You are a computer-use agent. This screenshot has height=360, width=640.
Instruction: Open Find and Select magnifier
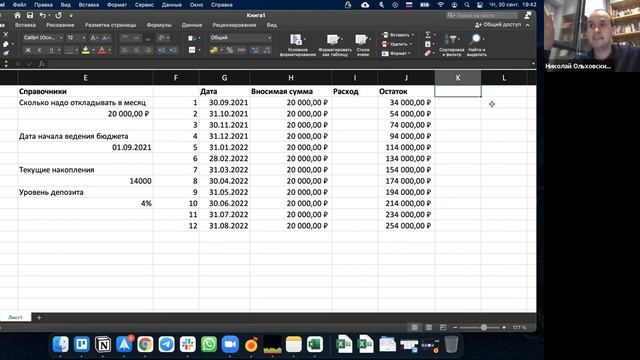(x=476, y=44)
